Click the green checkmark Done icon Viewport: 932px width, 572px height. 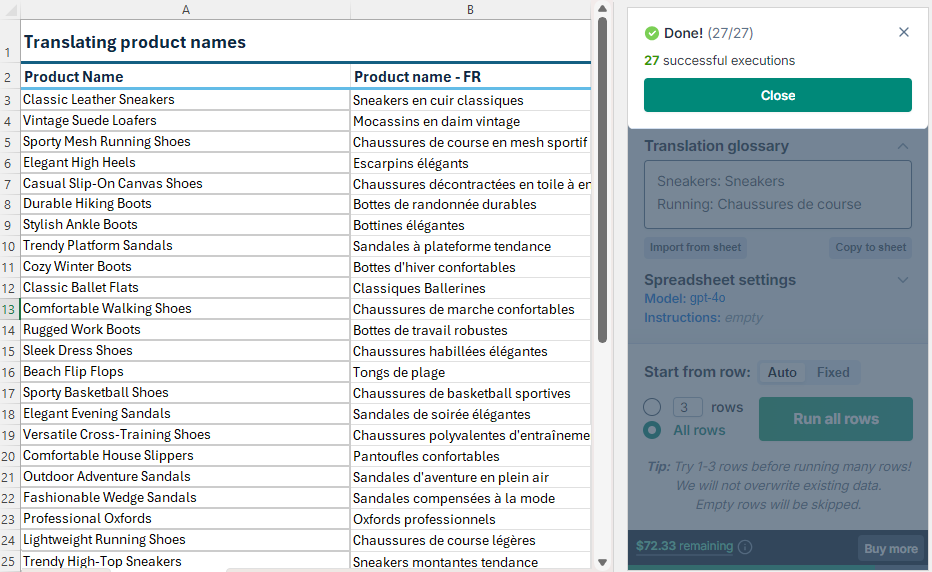(652, 33)
